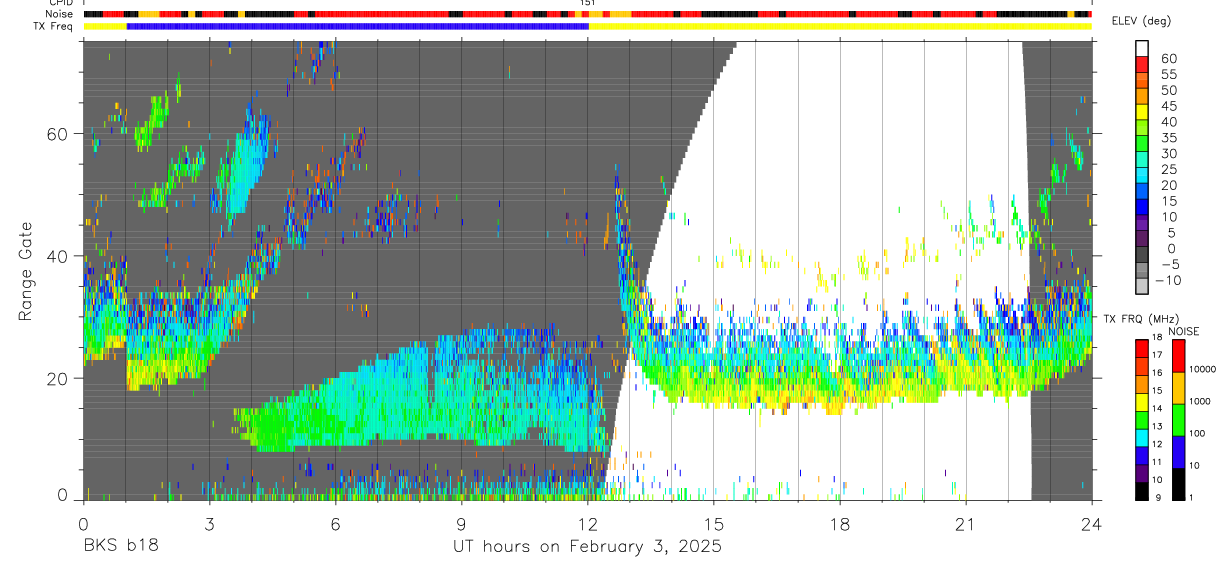Click the "UT hours on February 3, 2025" label
The width and height of the screenshot is (1228, 567).
[588, 547]
